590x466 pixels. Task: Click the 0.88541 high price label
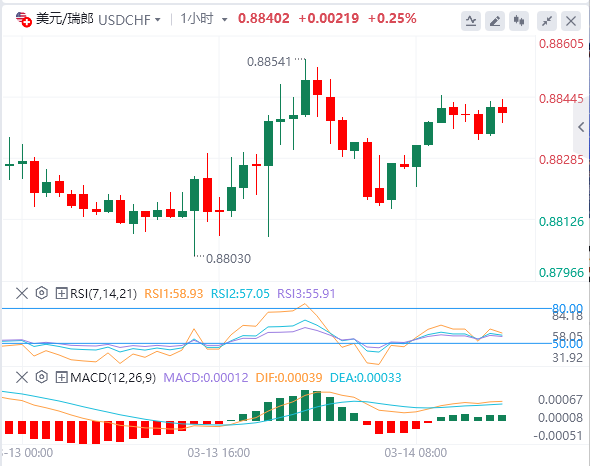pos(269,61)
